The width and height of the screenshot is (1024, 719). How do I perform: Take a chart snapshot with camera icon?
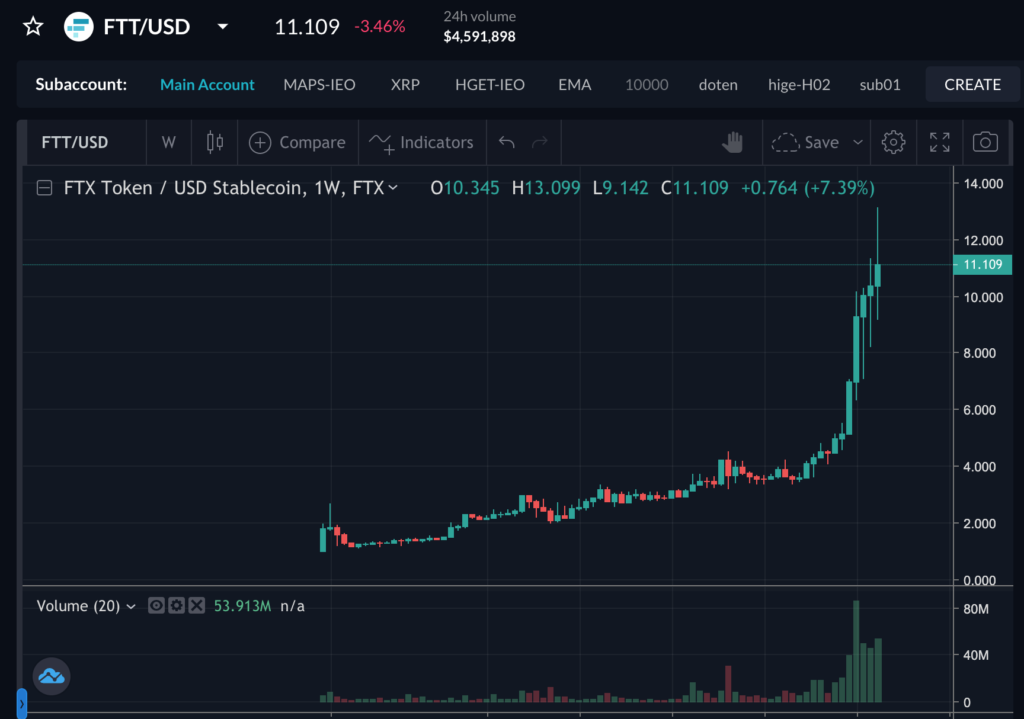985,142
